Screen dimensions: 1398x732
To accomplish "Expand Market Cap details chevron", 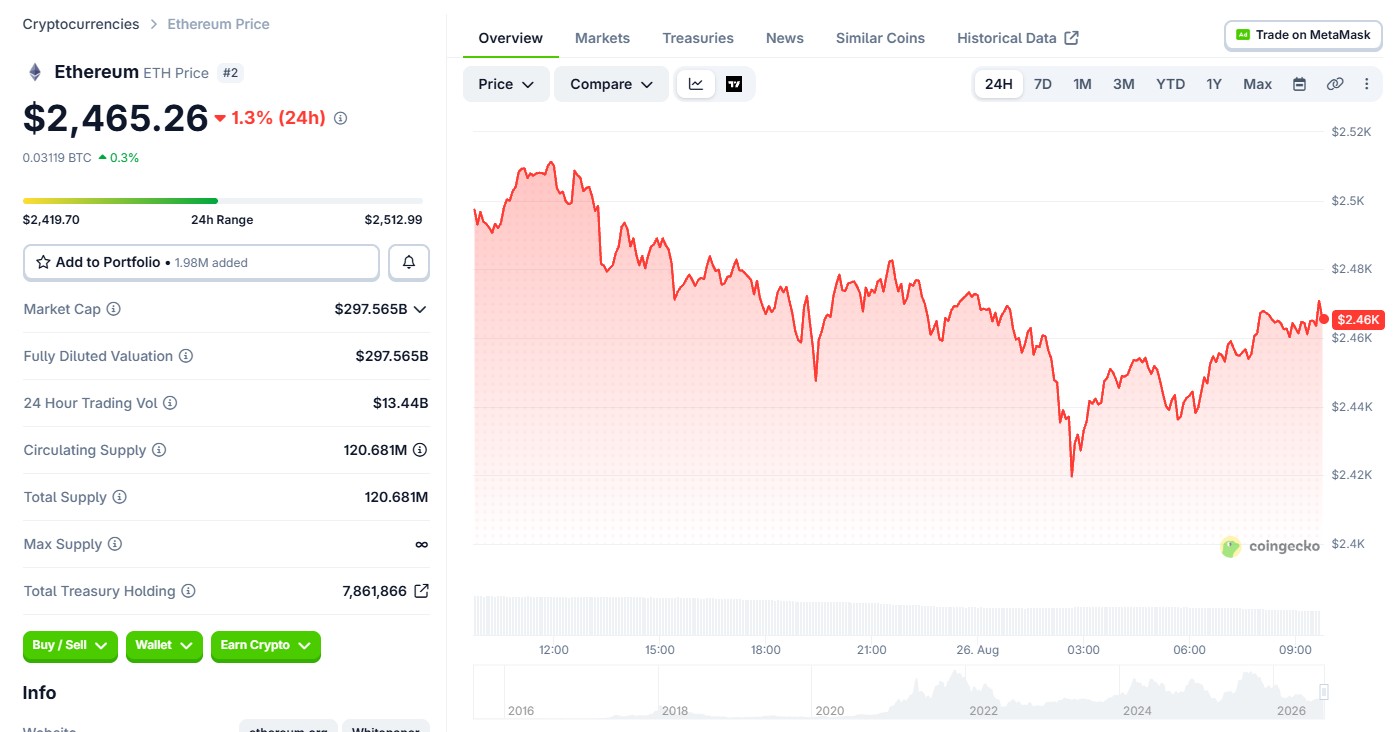I will [x=420, y=309].
